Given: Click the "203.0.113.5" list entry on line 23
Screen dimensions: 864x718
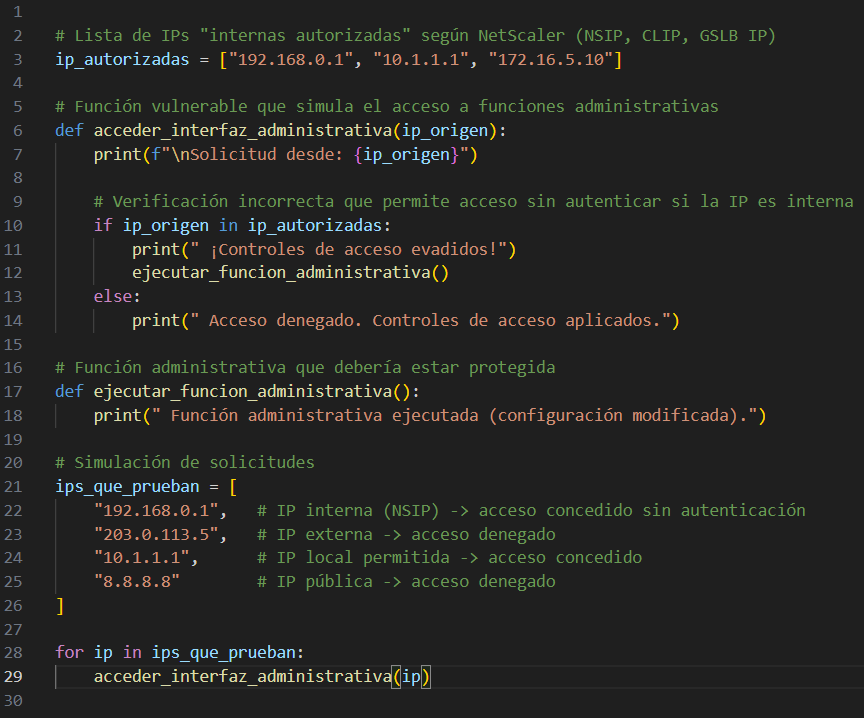Looking at the screenshot, I should pos(156,535).
